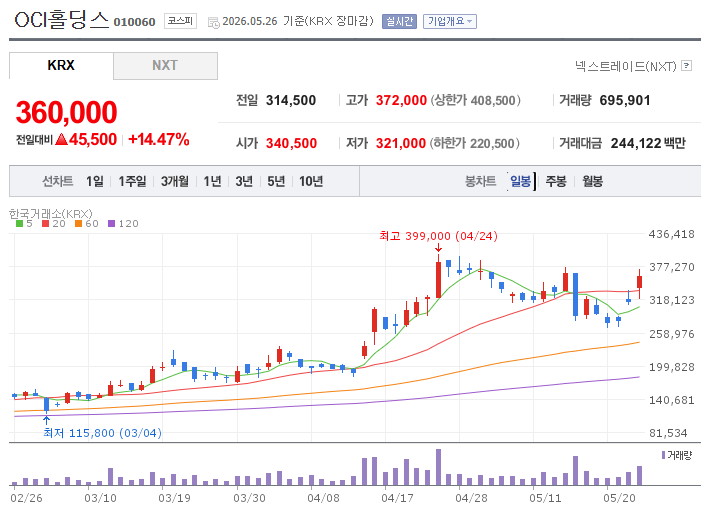Screen dimensions: 701x507
Task: Click the 코스피 market badge
Action: tap(180, 21)
